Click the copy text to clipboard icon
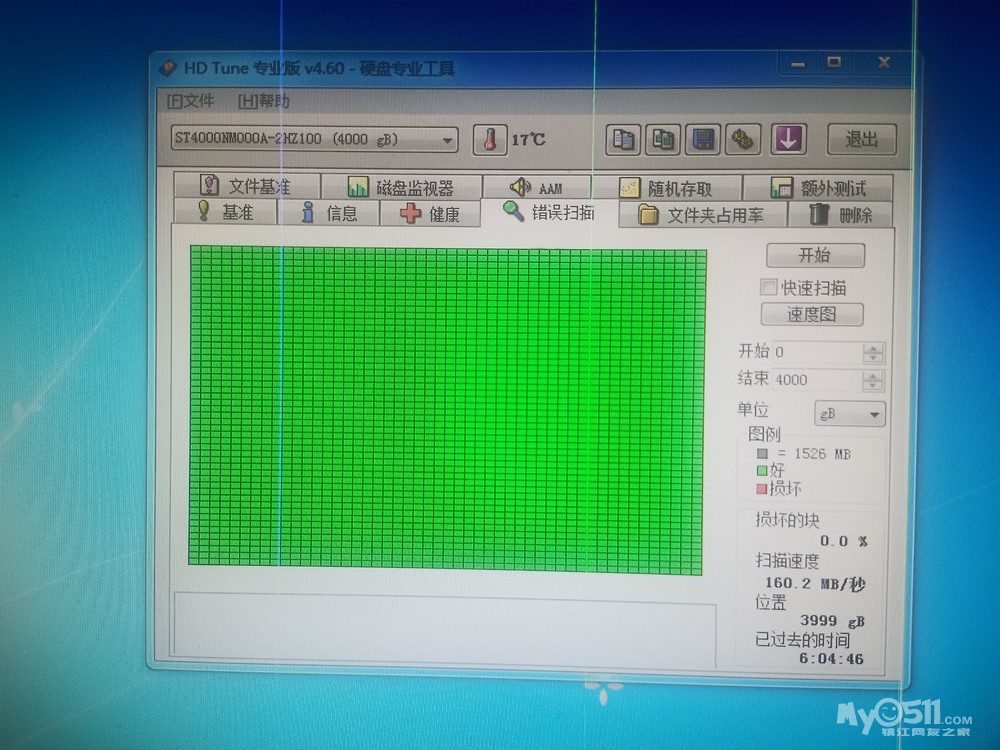 click(x=624, y=139)
